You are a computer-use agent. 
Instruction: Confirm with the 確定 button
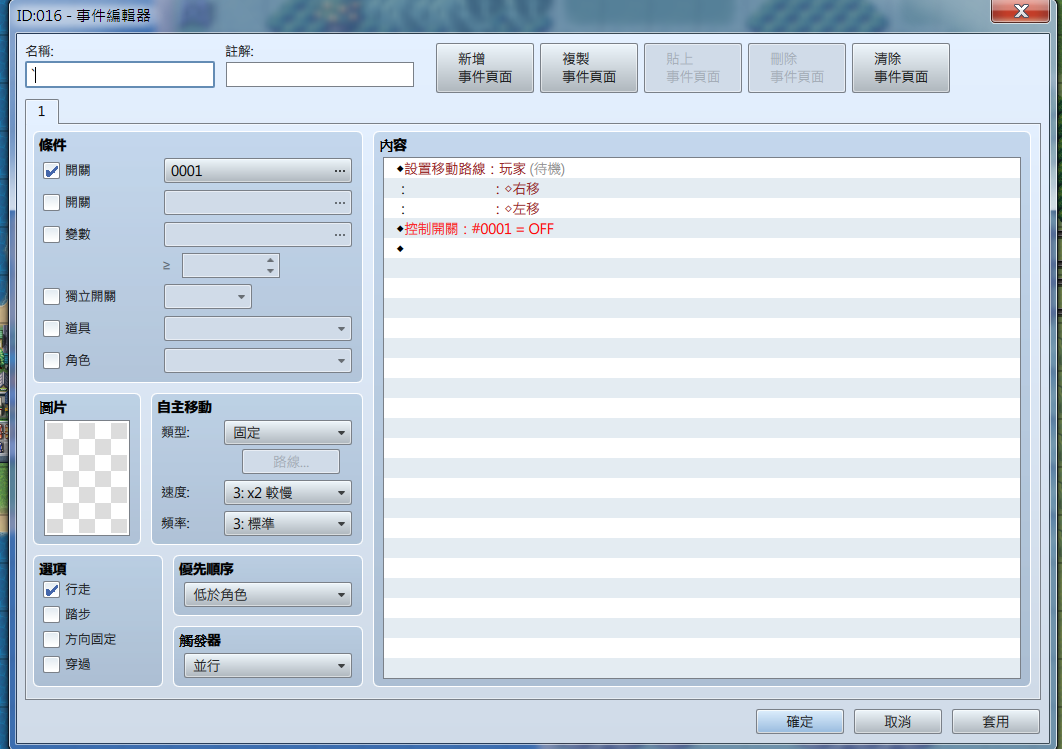(800, 722)
